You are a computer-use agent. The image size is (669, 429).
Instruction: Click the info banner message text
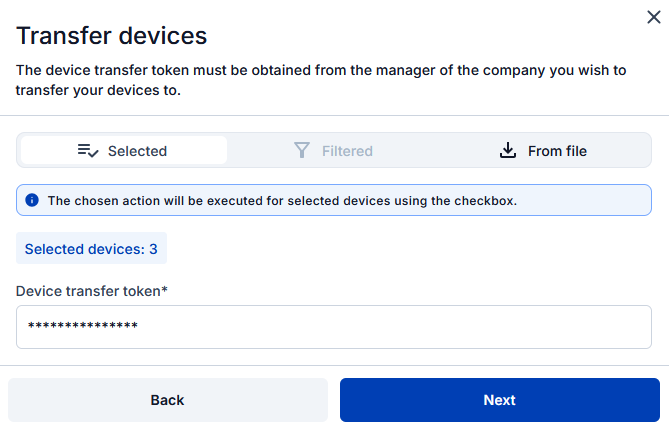click(282, 200)
